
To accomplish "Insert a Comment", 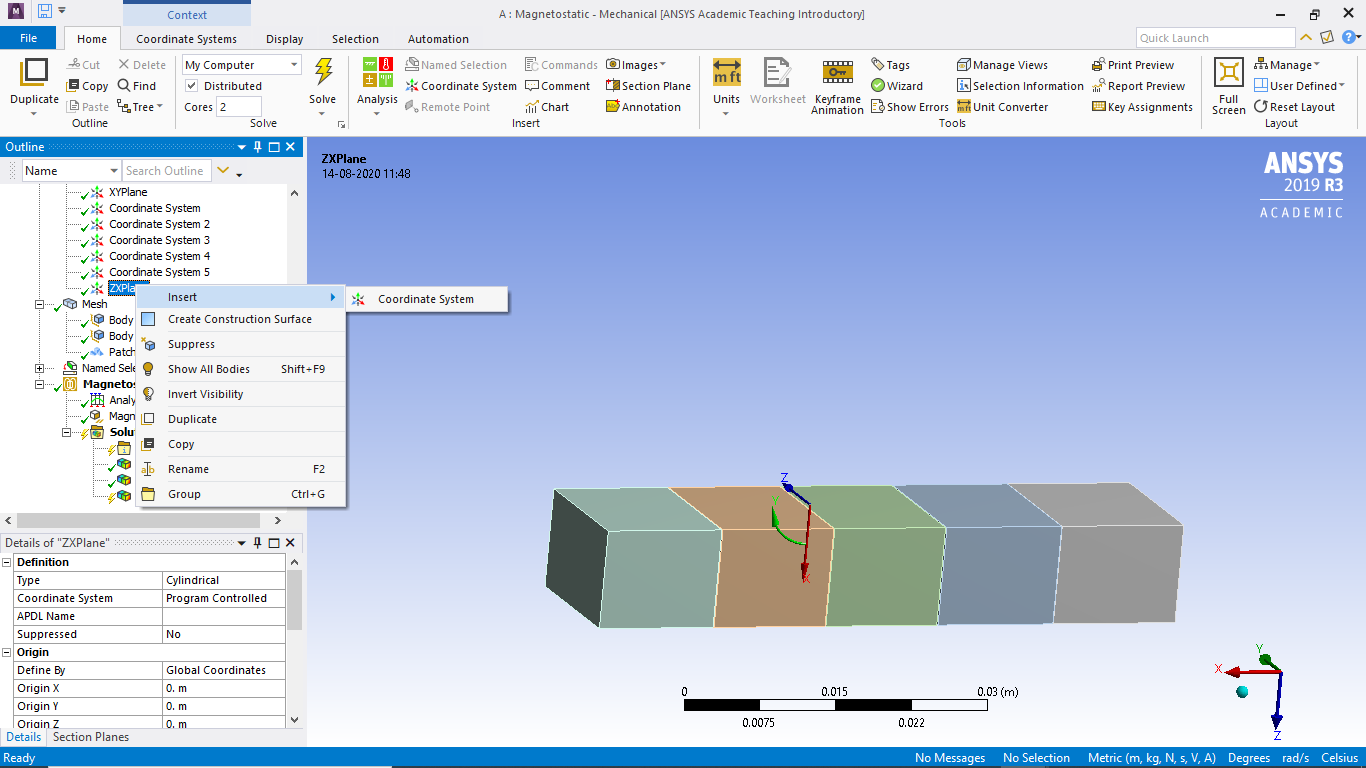I will [x=557, y=86].
